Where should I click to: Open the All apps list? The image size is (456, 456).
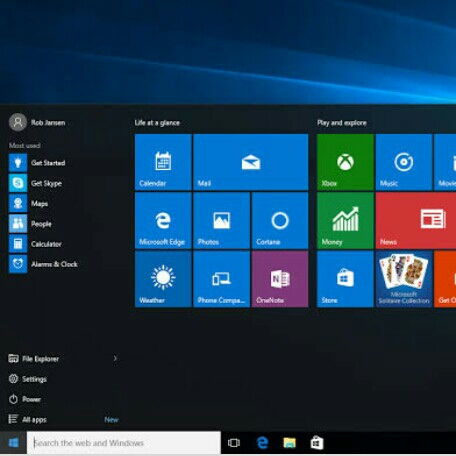27,419
